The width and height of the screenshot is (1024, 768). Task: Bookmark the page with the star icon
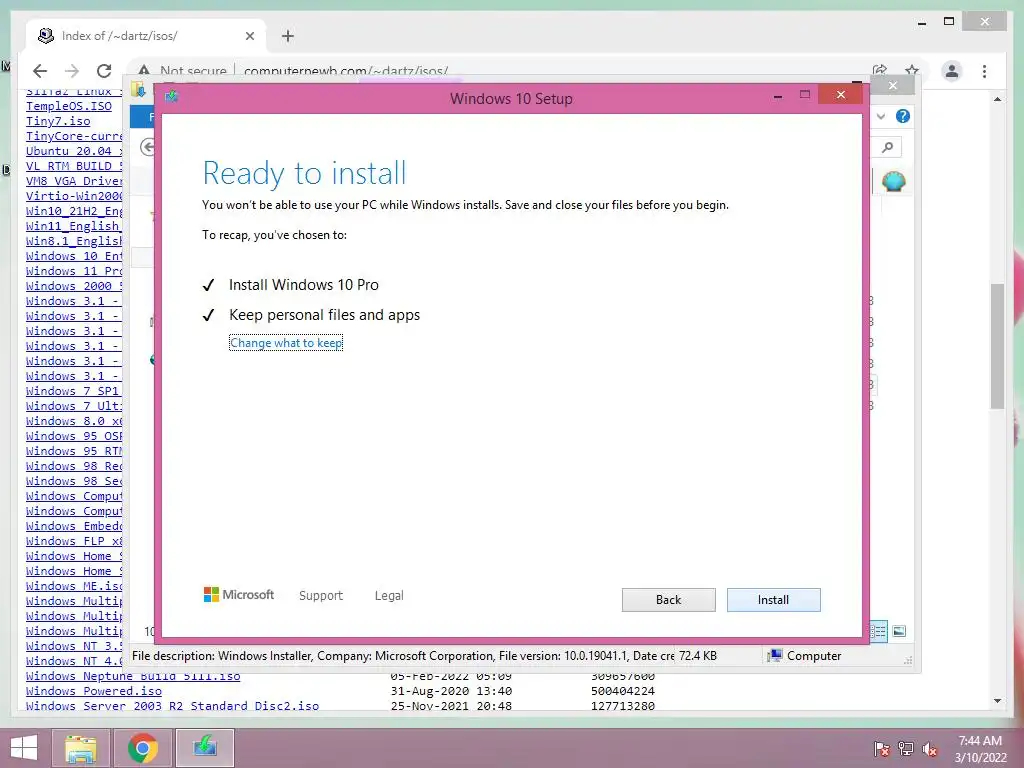click(912, 71)
